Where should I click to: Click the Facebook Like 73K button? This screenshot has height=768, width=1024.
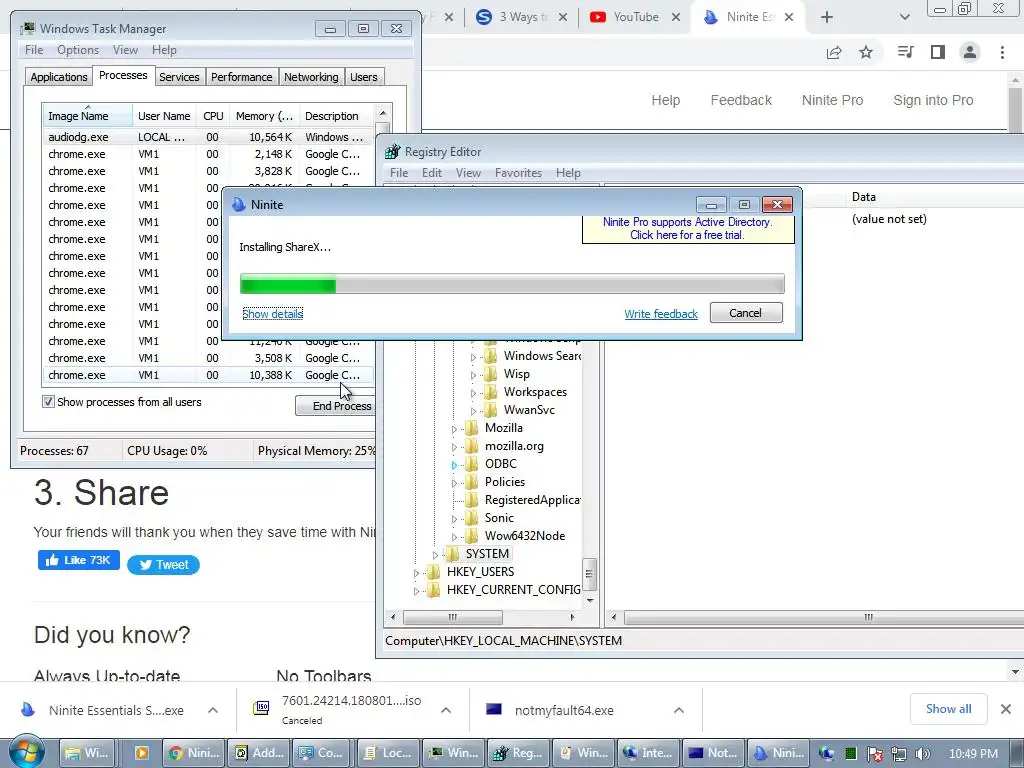(79, 560)
